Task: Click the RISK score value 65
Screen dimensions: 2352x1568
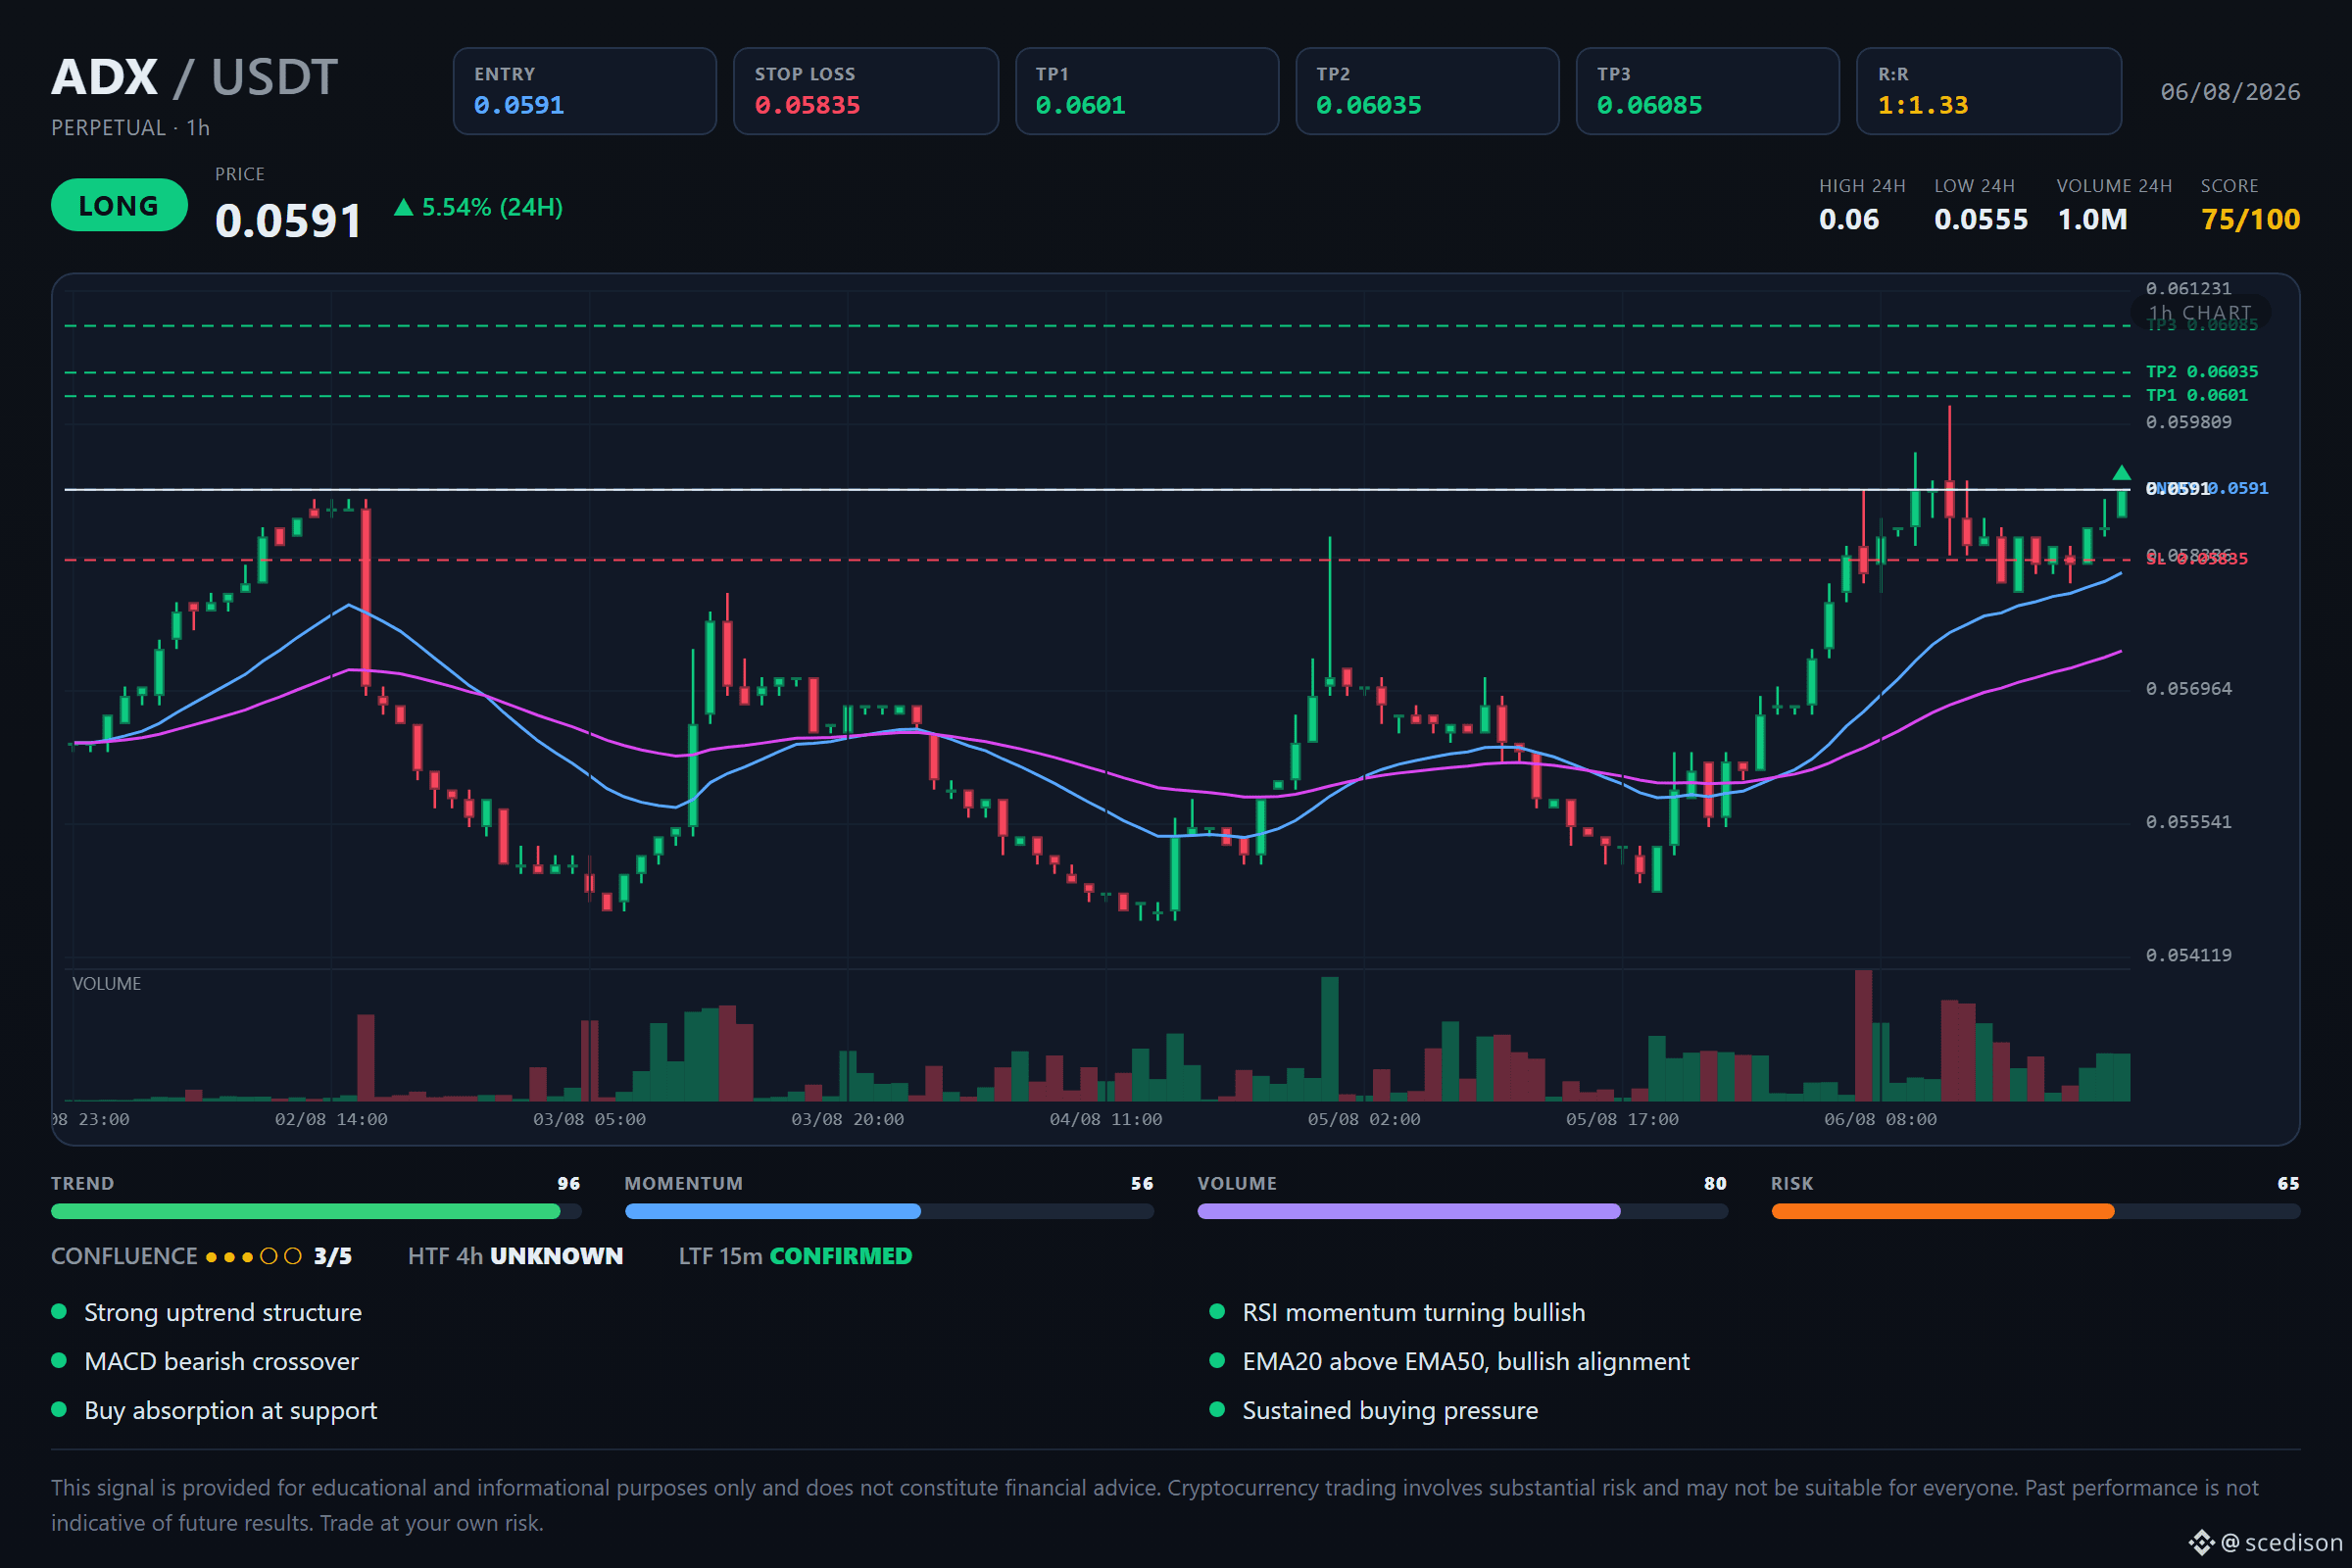Action: coord(2288,1183)
